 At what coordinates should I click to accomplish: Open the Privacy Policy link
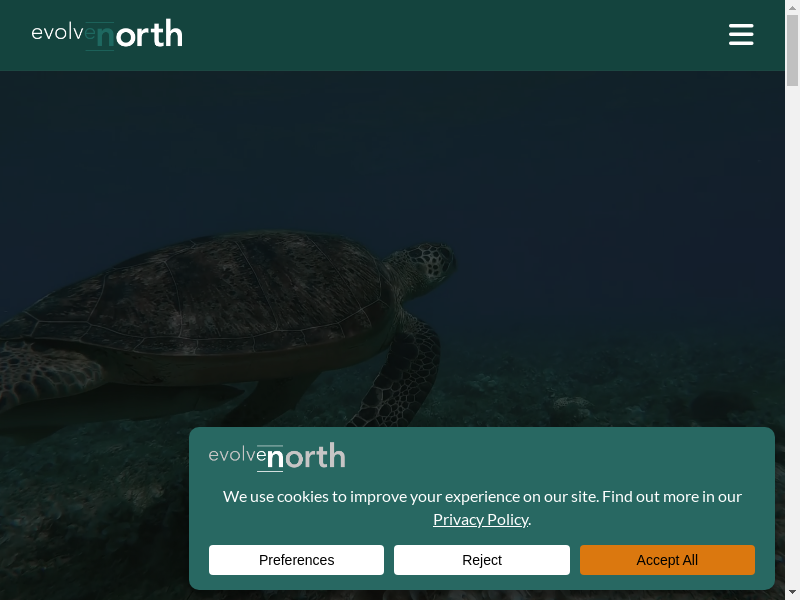pos(481,519)
